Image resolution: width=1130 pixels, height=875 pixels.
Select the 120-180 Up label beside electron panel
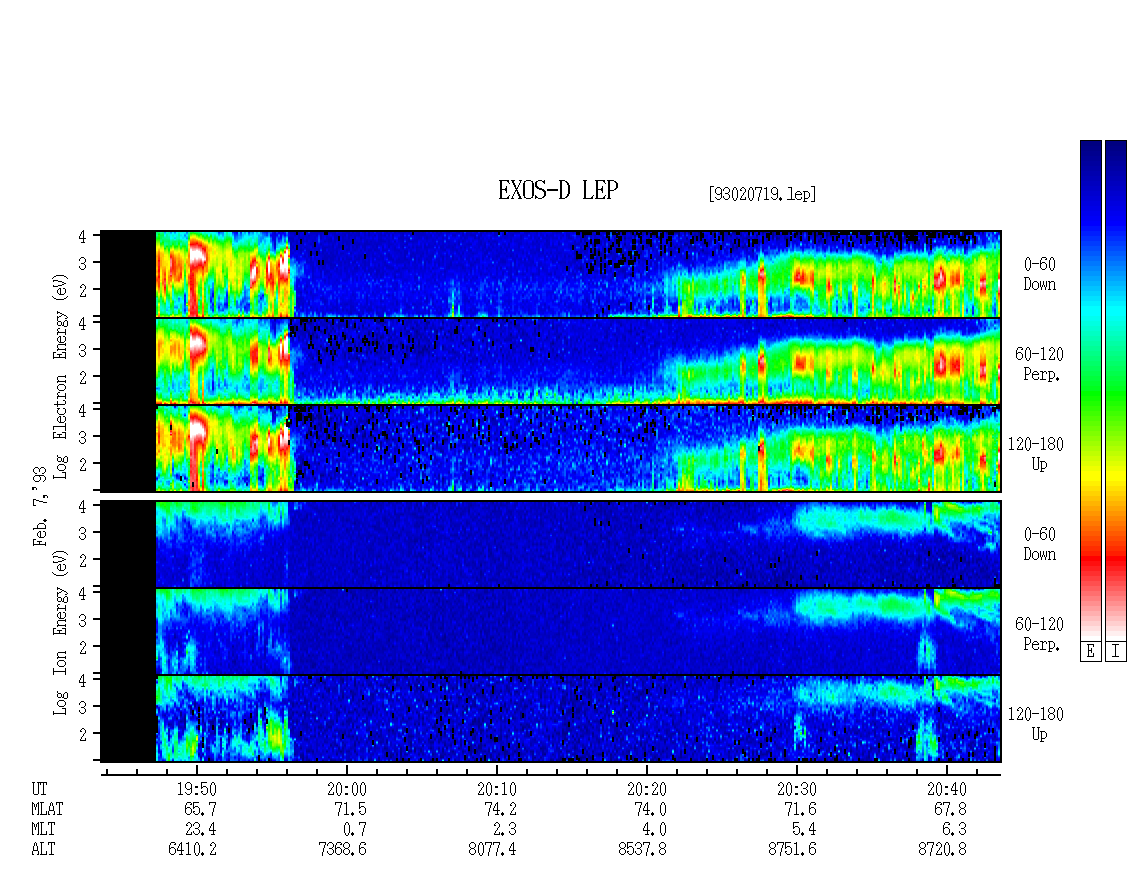pyautogui.click(x=1036, y=454)
